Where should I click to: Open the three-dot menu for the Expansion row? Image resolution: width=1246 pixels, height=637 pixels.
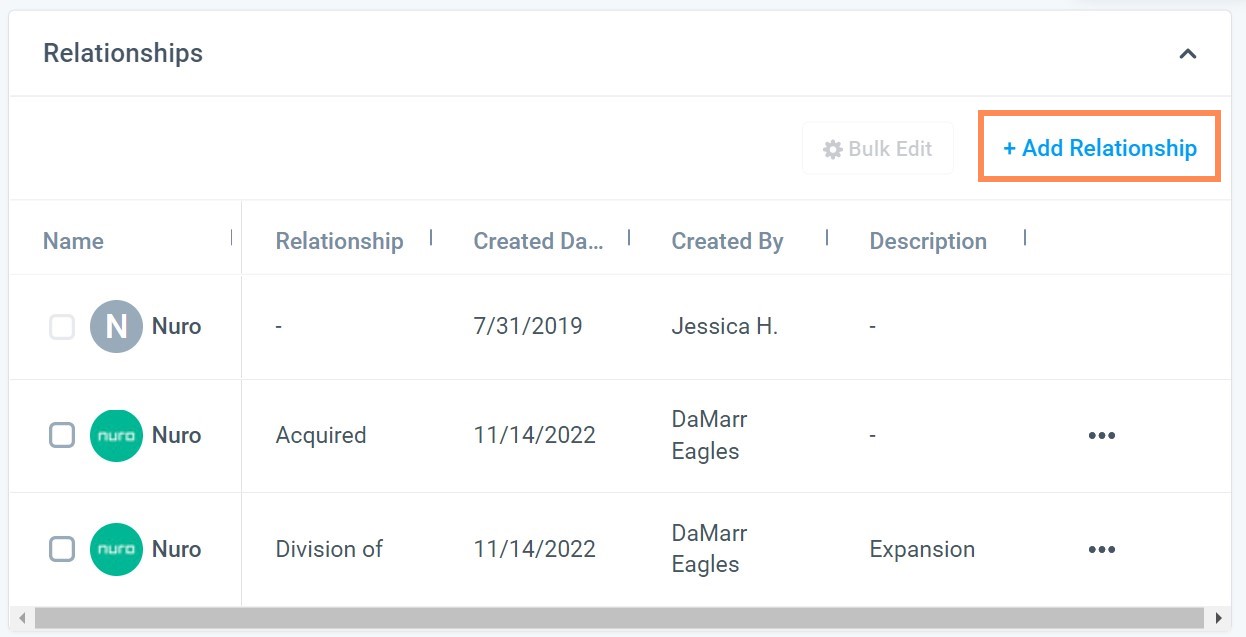[1101, 549]
